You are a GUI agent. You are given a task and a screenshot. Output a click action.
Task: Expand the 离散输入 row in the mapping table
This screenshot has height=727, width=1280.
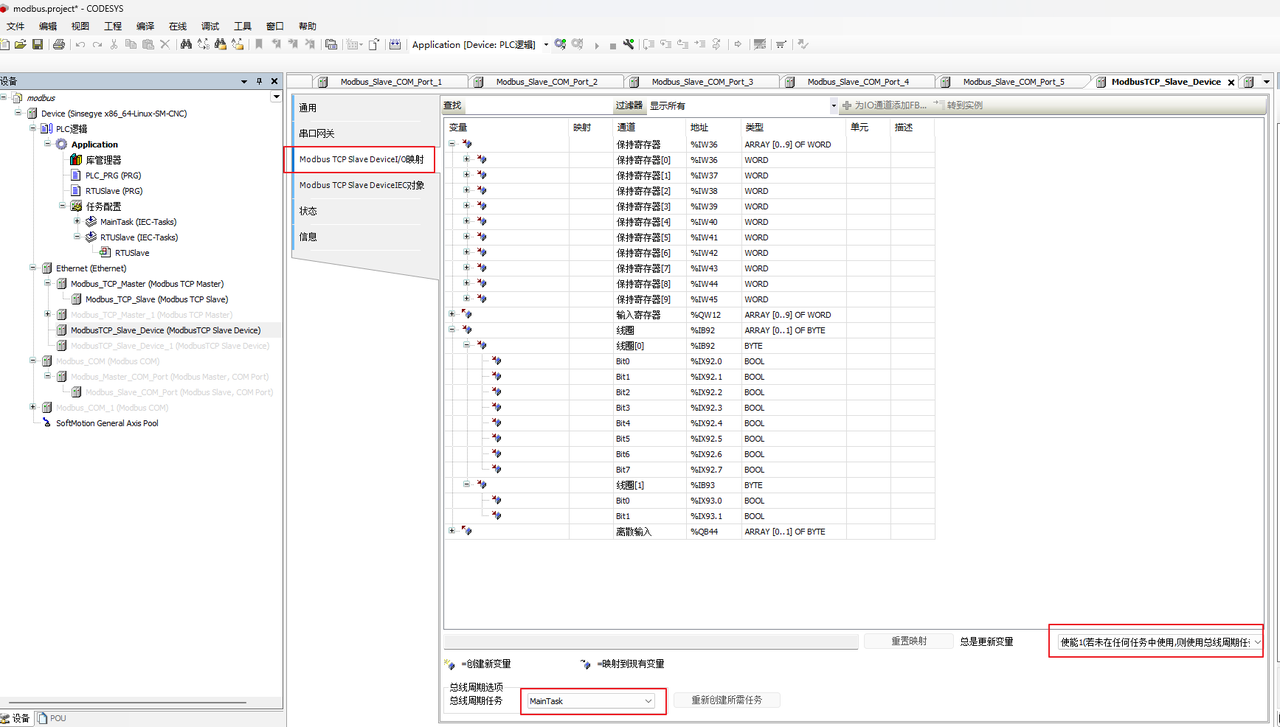pos(452,531)
